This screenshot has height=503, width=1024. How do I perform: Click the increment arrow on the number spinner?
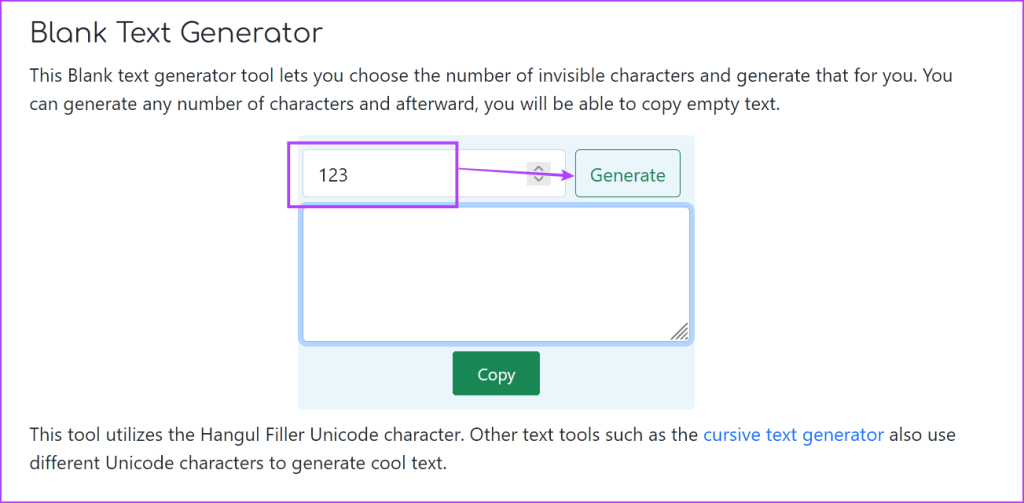(x=538, y=168)
